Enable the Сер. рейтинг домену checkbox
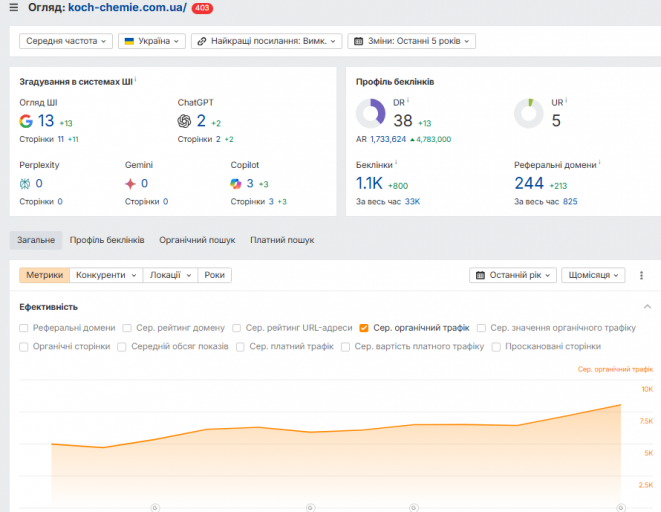The image size is (661, 512). click(127, 328)
